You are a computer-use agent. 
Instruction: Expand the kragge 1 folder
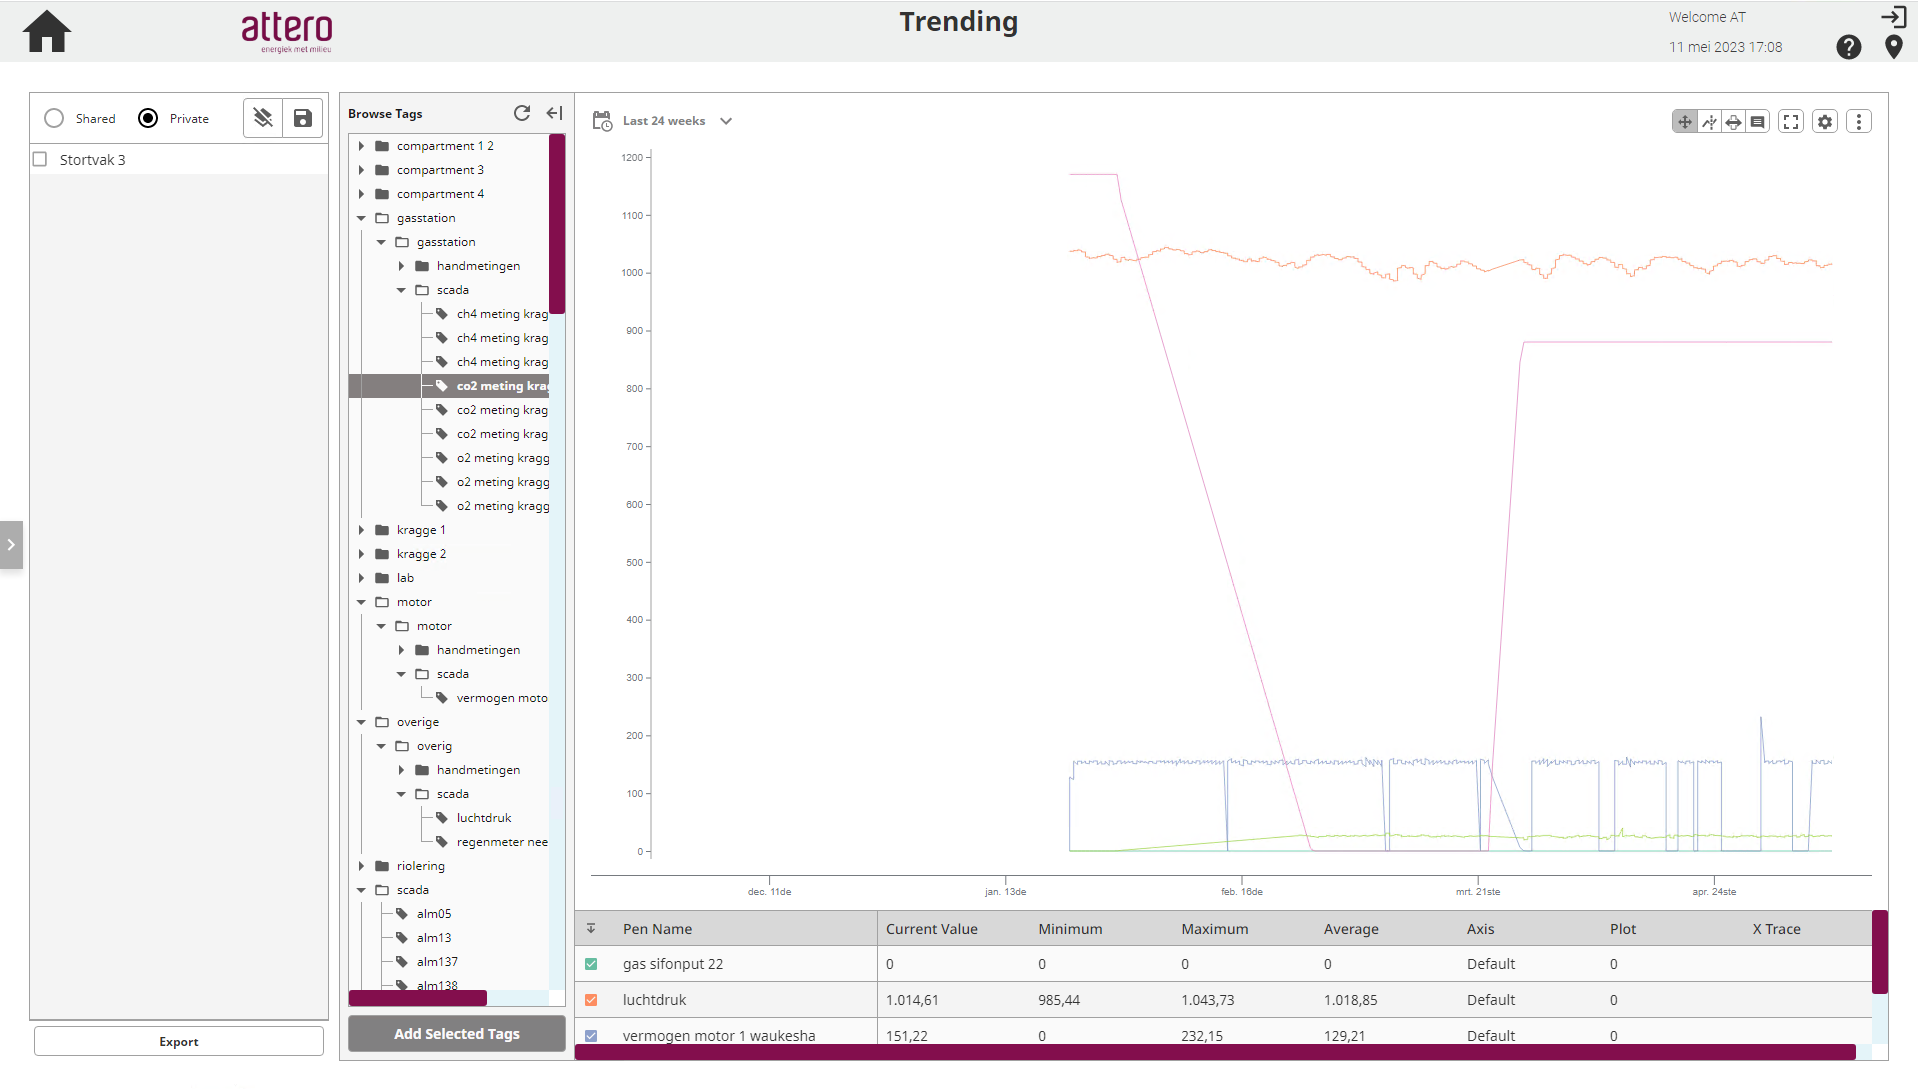point(362,530)
